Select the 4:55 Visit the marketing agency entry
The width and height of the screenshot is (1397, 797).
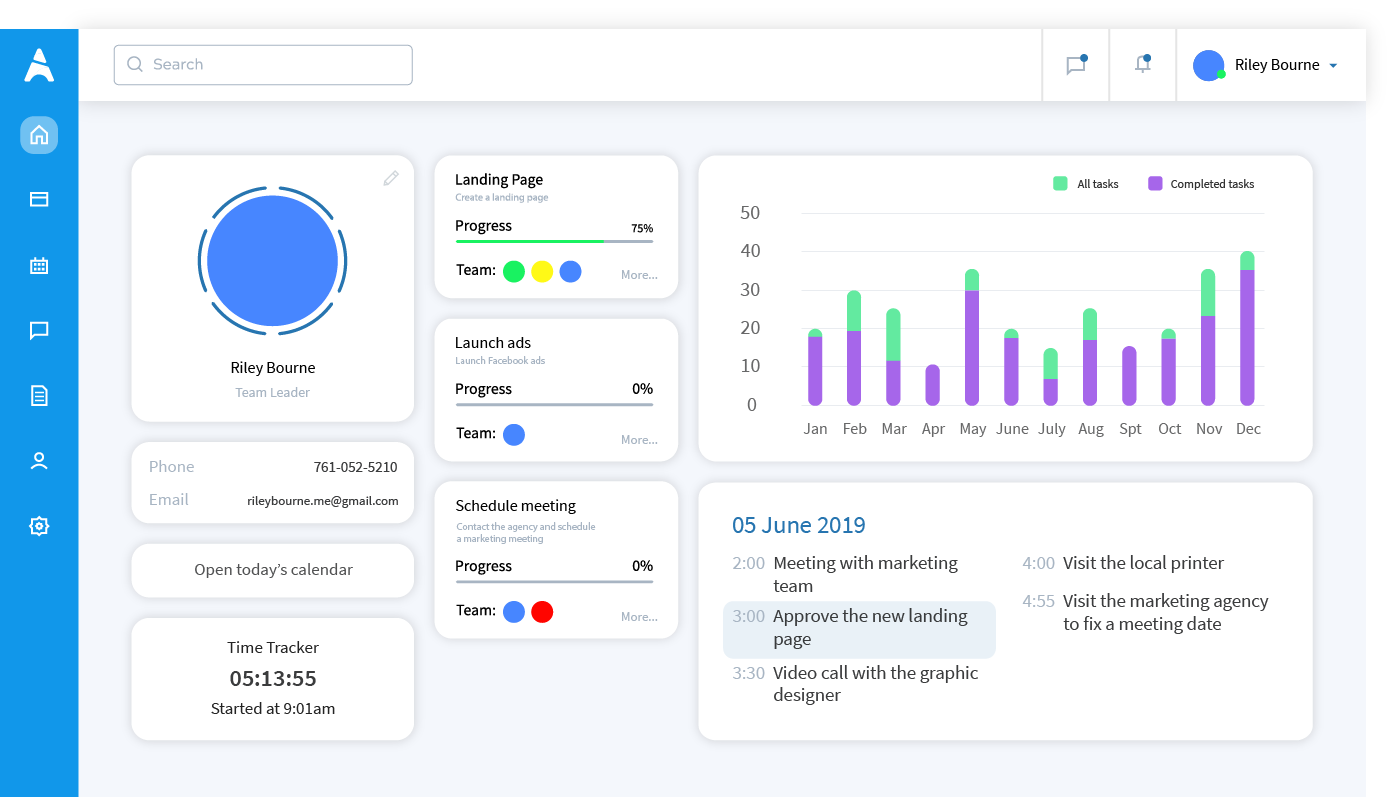tap(1146, 612)
